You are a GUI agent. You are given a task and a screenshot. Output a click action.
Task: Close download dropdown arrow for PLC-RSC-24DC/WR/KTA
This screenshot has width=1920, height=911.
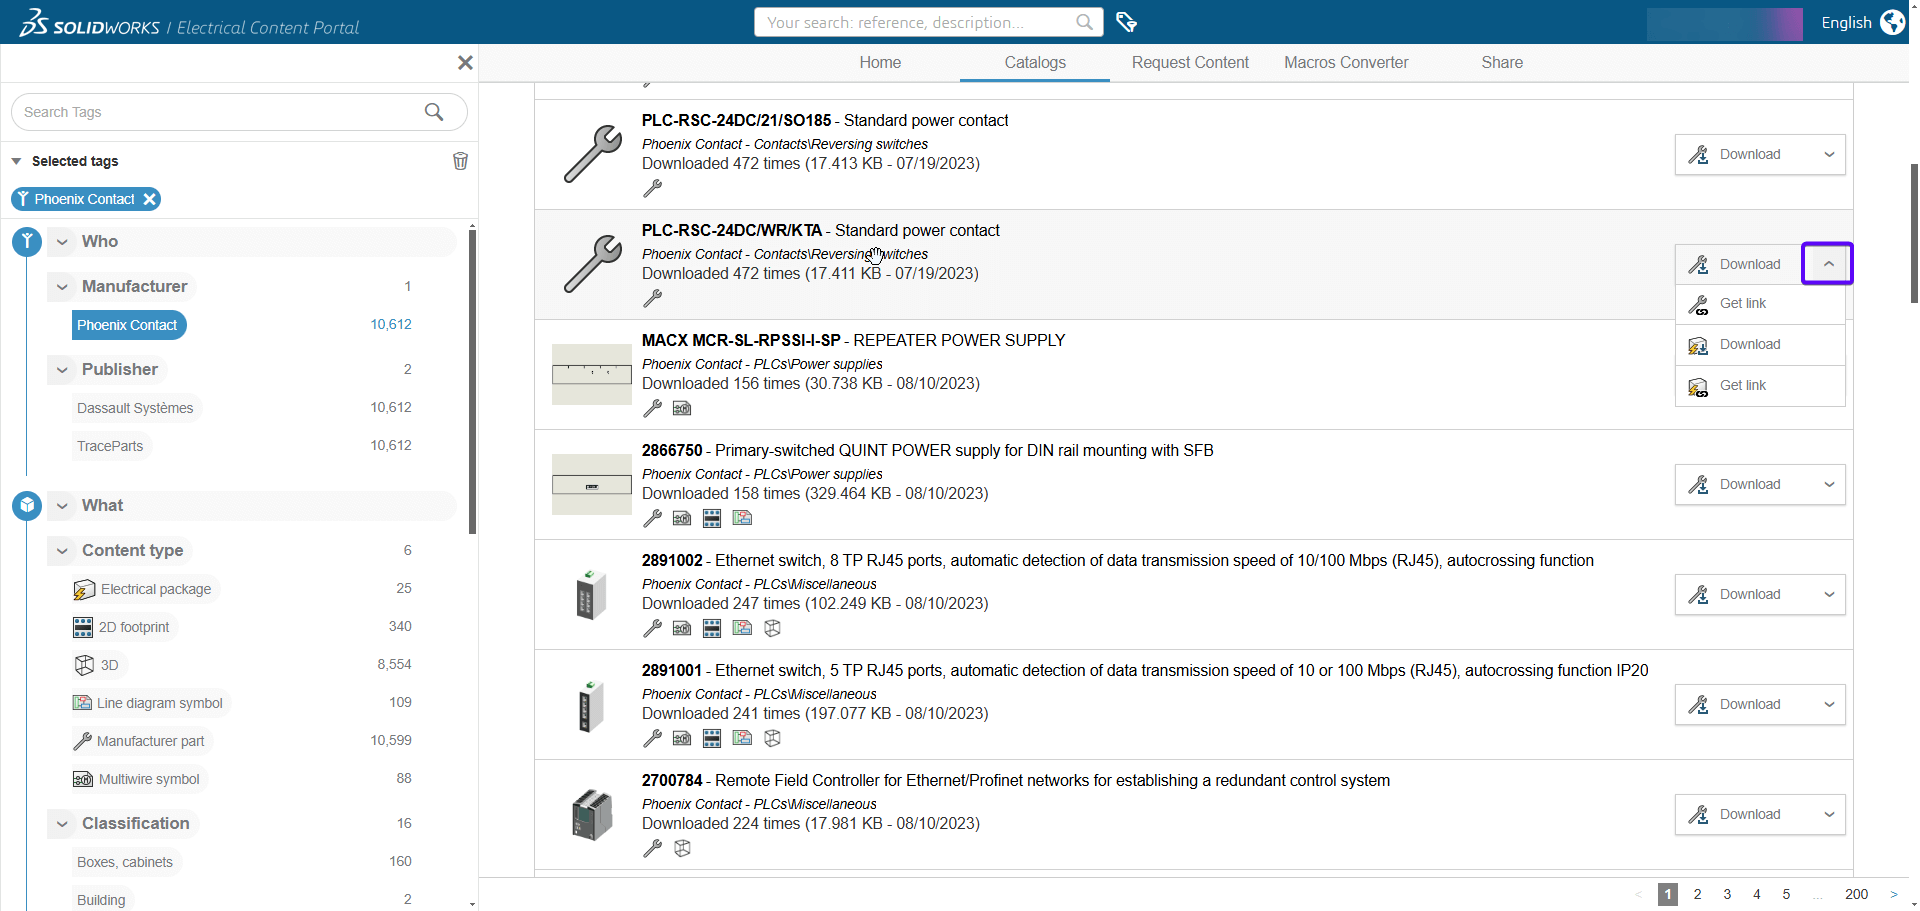(x=1828, y=264)
